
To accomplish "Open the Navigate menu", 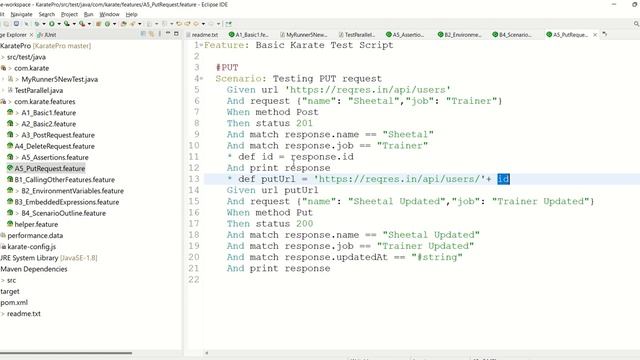I will 21,14.
